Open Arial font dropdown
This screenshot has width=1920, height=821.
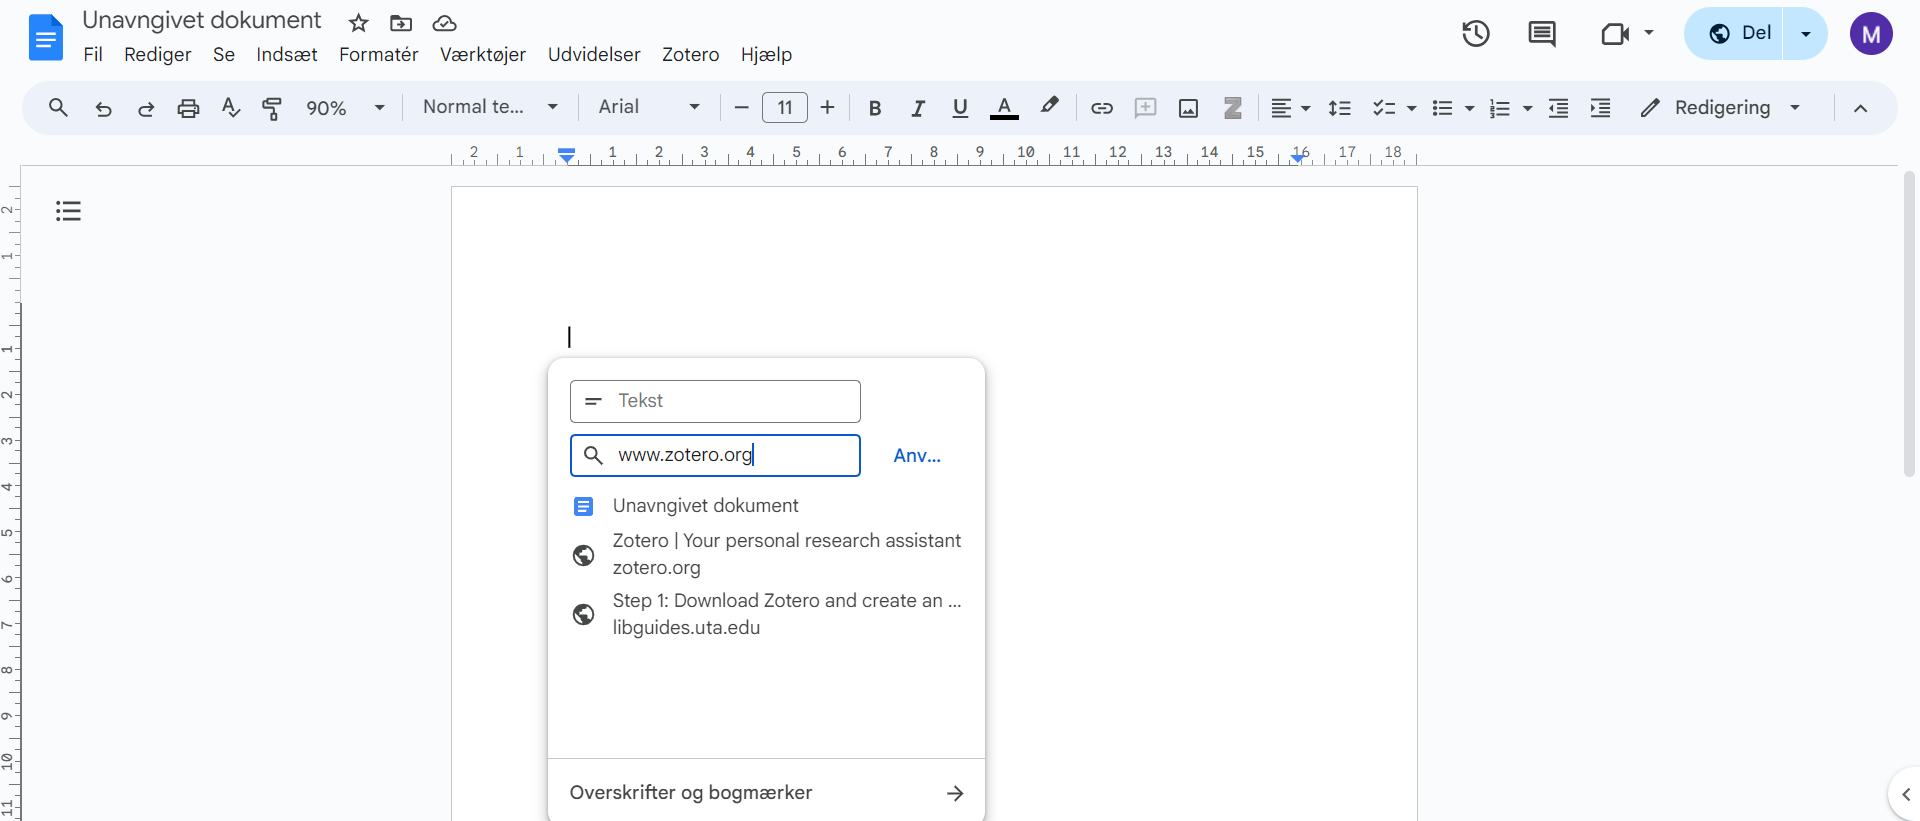tap(649, 107)
